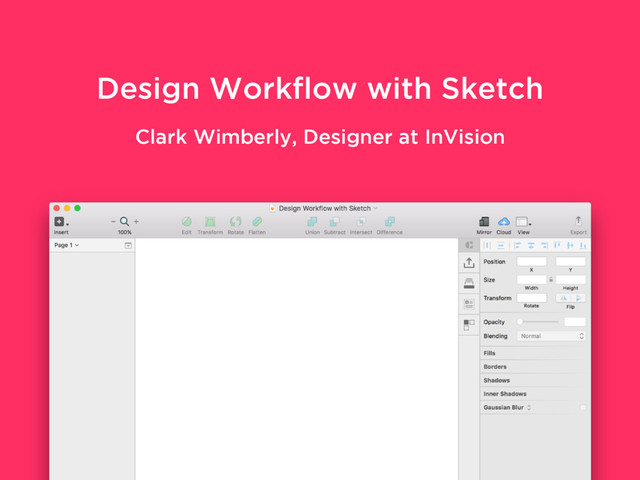Click the red close window button
Image resolution: width=640 pixels, height=480 pixels.
(x=57, y=208)
